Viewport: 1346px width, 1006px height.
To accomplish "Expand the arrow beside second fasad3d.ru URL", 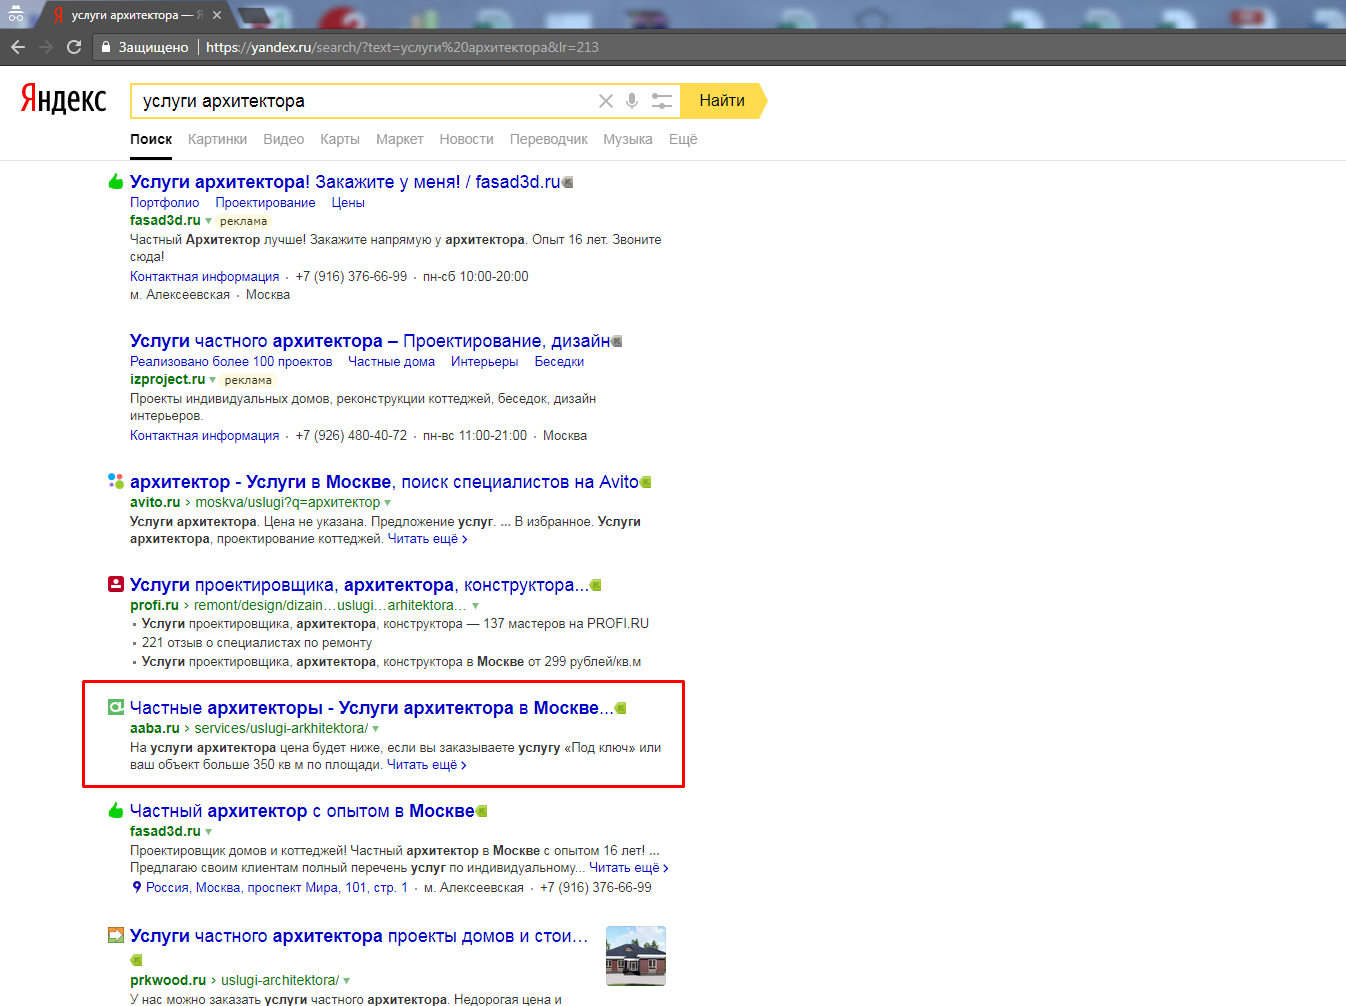I will pyautogui.click(x=209, y=832).
